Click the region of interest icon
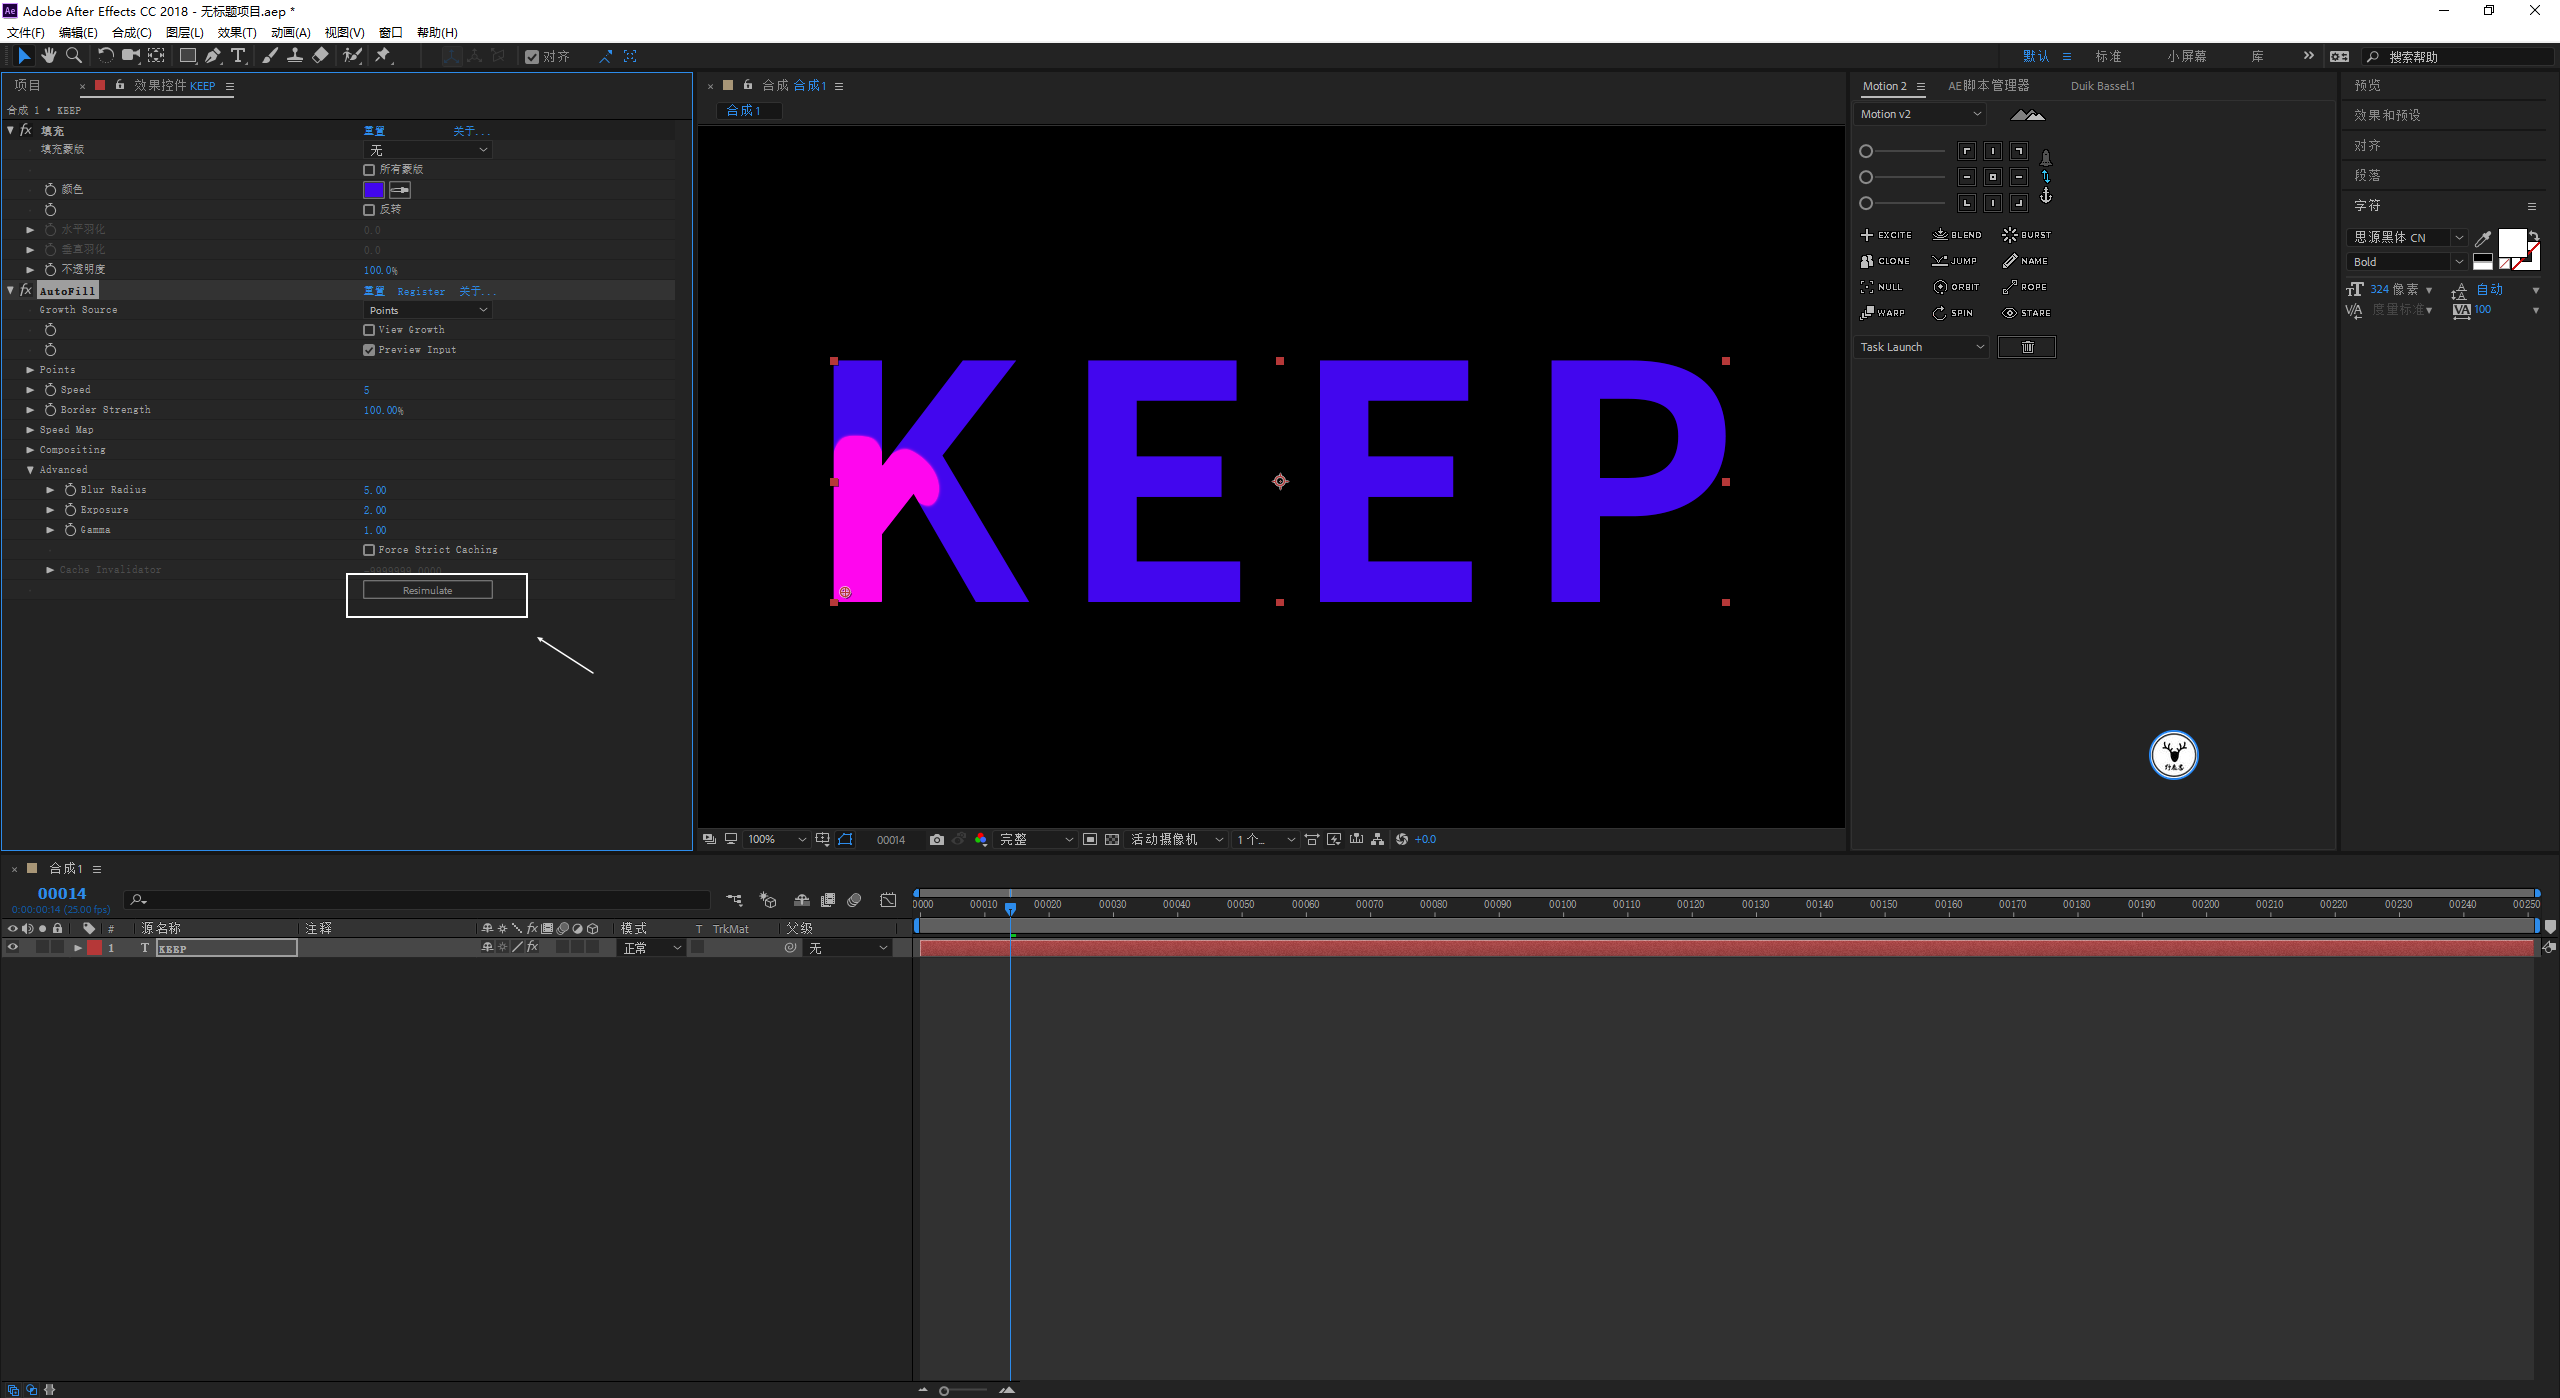The height and width of the screenshot is (1398, 2560). tap(1090, 840)
